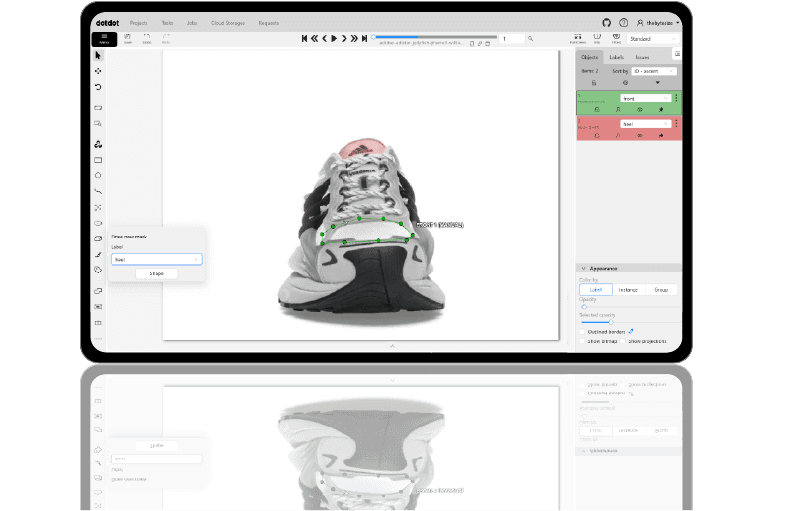The height and width of the screenshot is (511, 785).
Task: Open the help question mark icon
Action: (x=623, y=23)
